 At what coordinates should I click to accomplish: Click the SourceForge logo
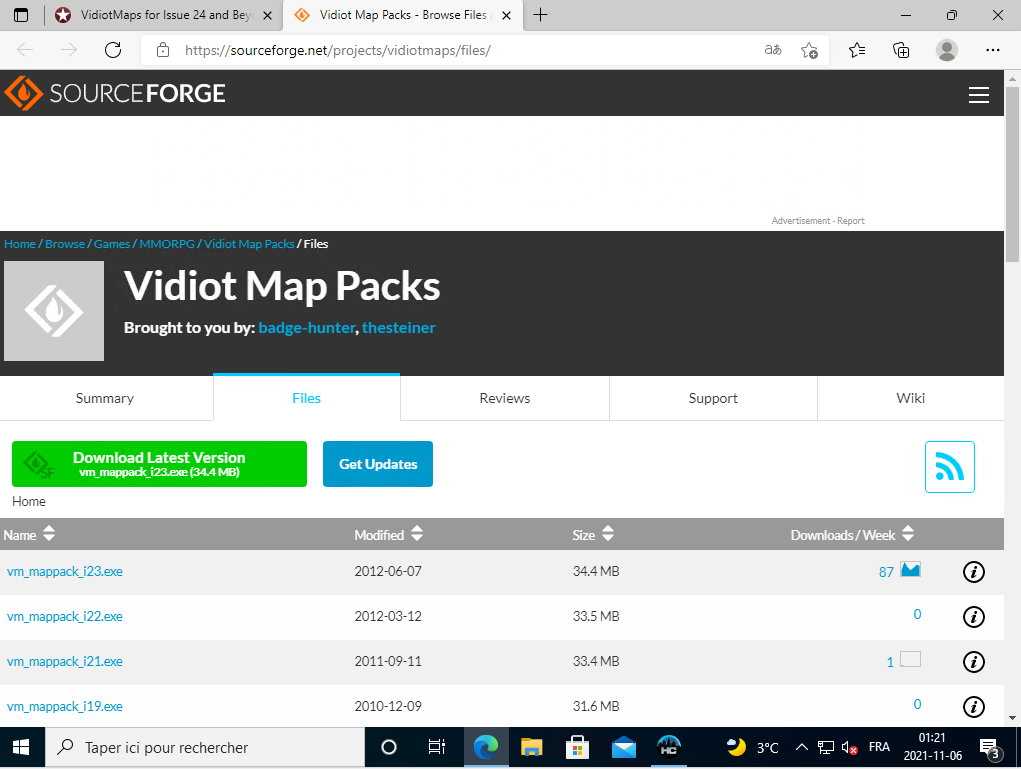point(115,93)
